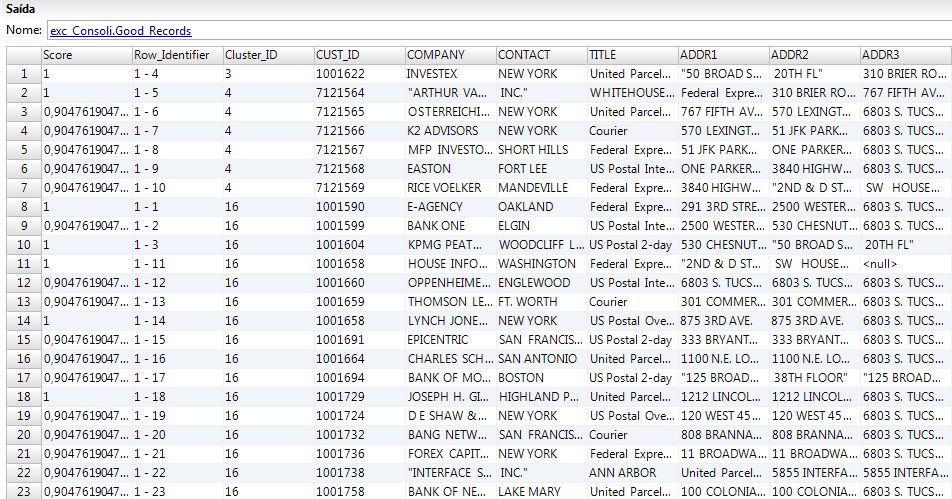Screen dimensions: 952x499
Task: Click company cell RICE VOELKER
Action: click(451, 188)
